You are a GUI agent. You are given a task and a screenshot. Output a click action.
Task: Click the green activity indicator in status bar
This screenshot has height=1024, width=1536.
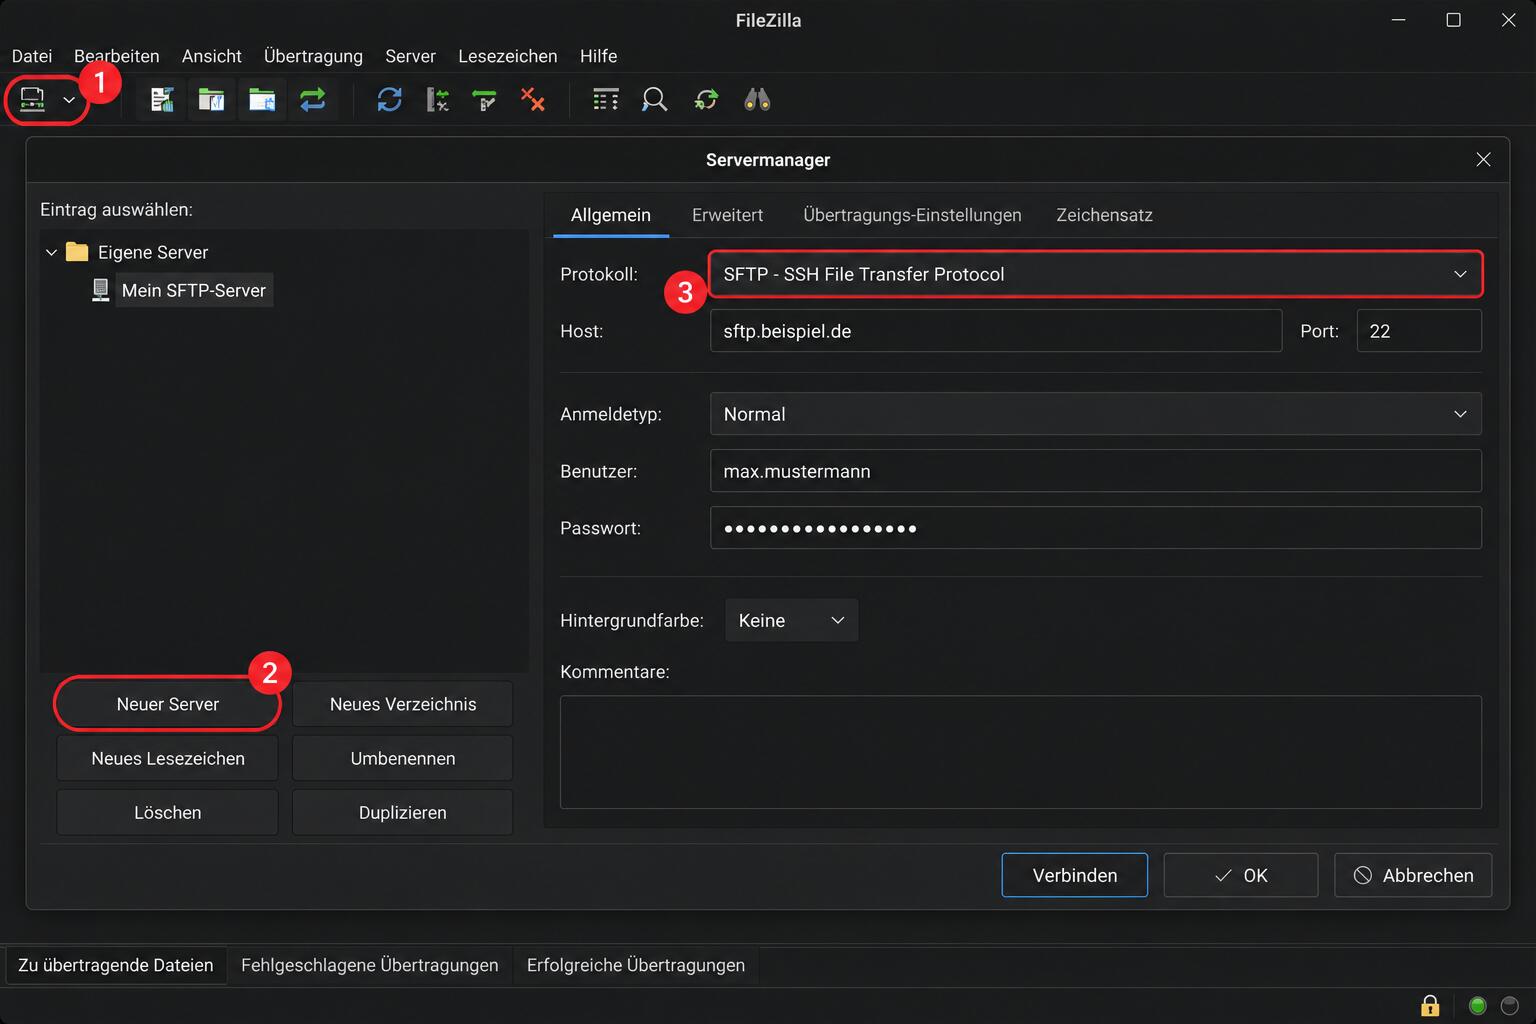1477,1005
